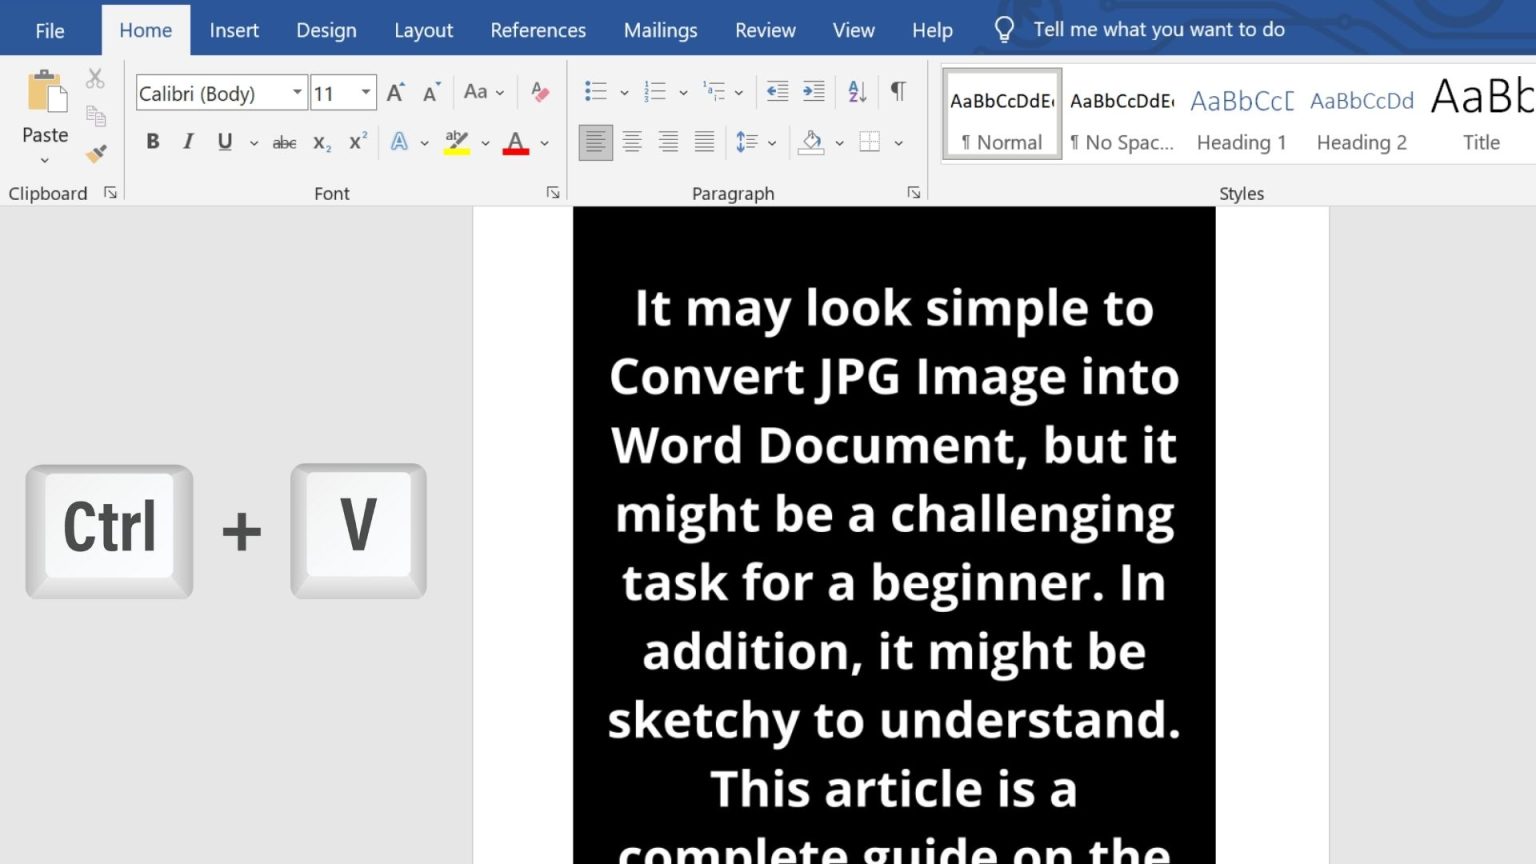
Task: Switch to the Design tab
Action: [326, 31]
